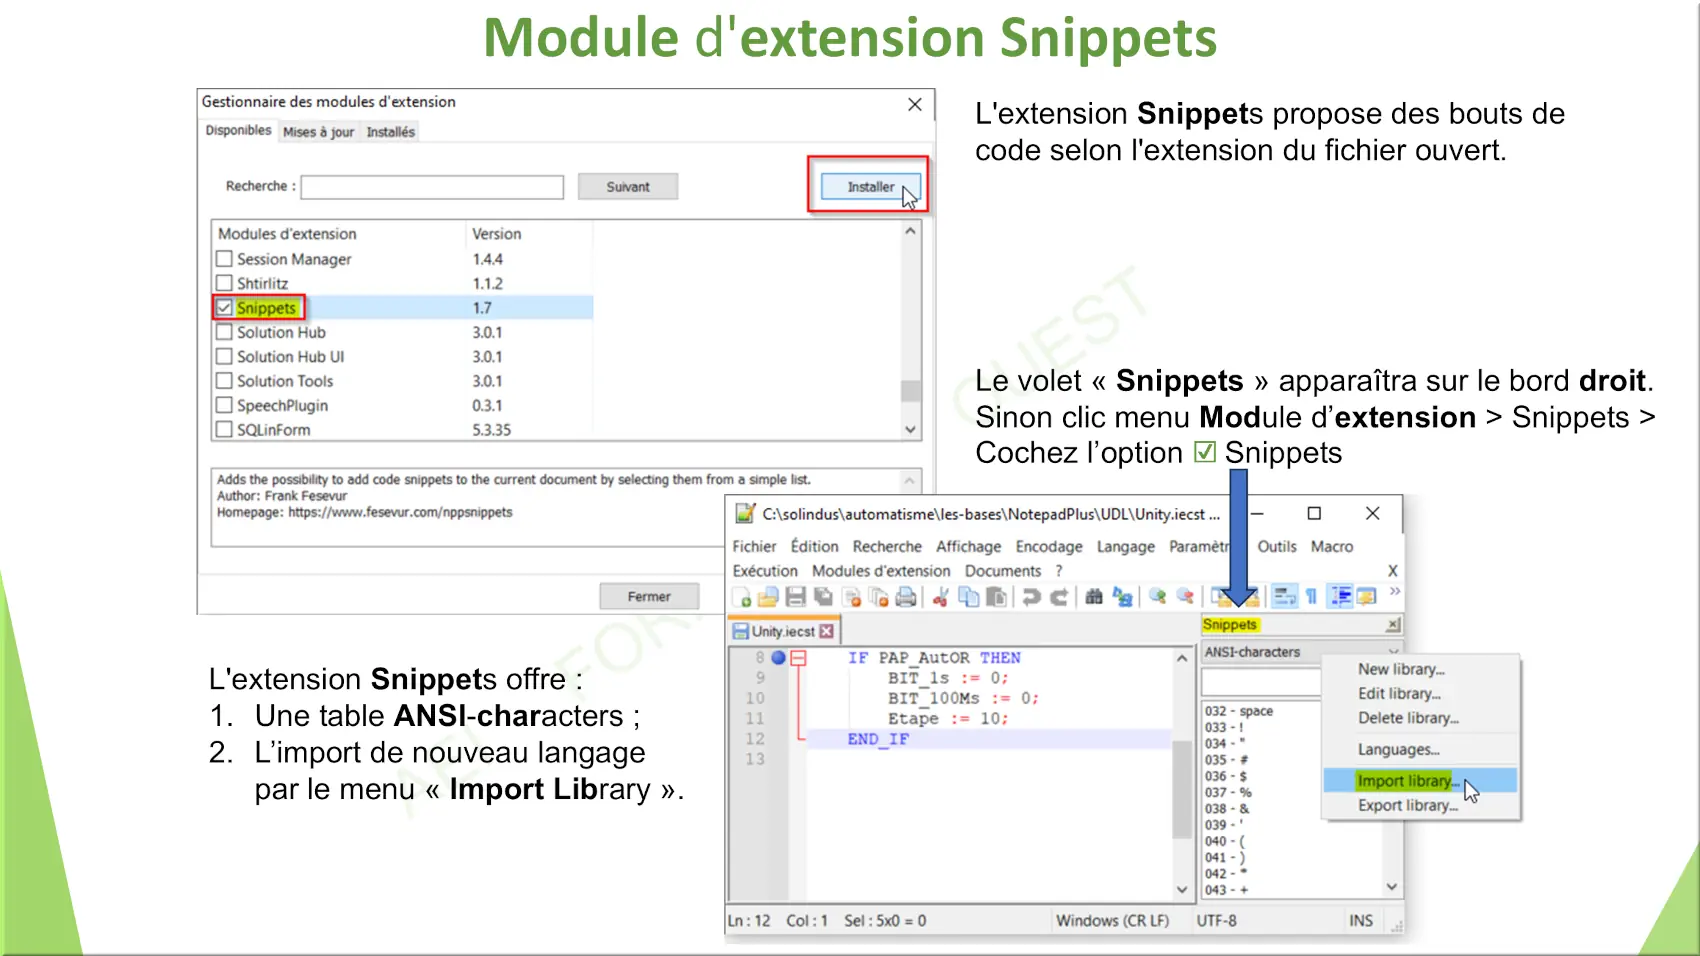Click the Redo arrow icon

[x=1059, y=597]
